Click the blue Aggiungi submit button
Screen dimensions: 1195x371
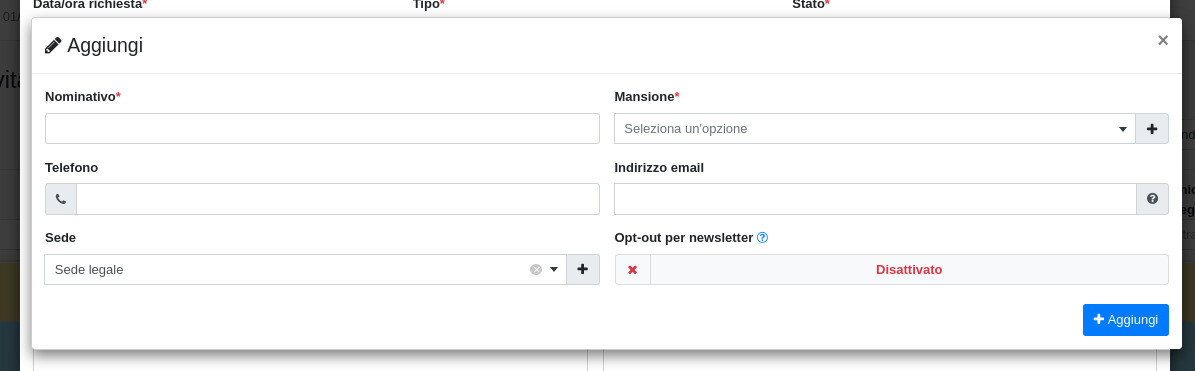click(1126, 320)
